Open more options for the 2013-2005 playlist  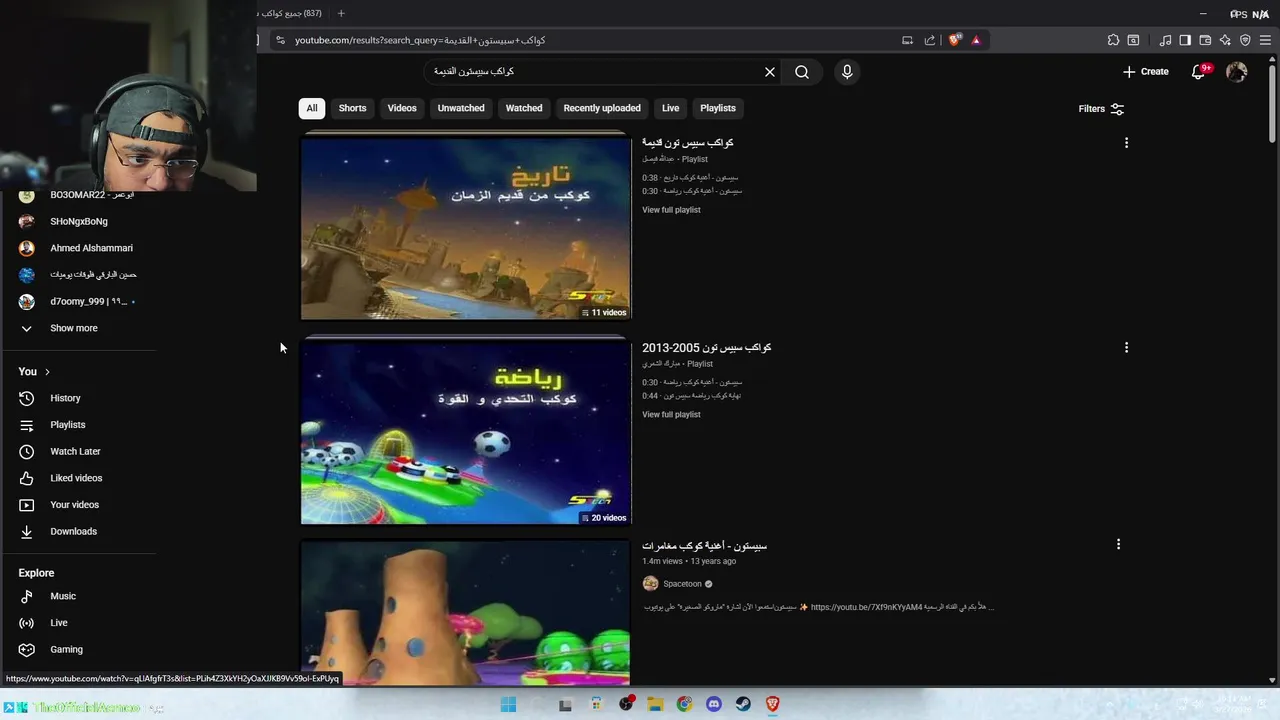point(1126,348)
